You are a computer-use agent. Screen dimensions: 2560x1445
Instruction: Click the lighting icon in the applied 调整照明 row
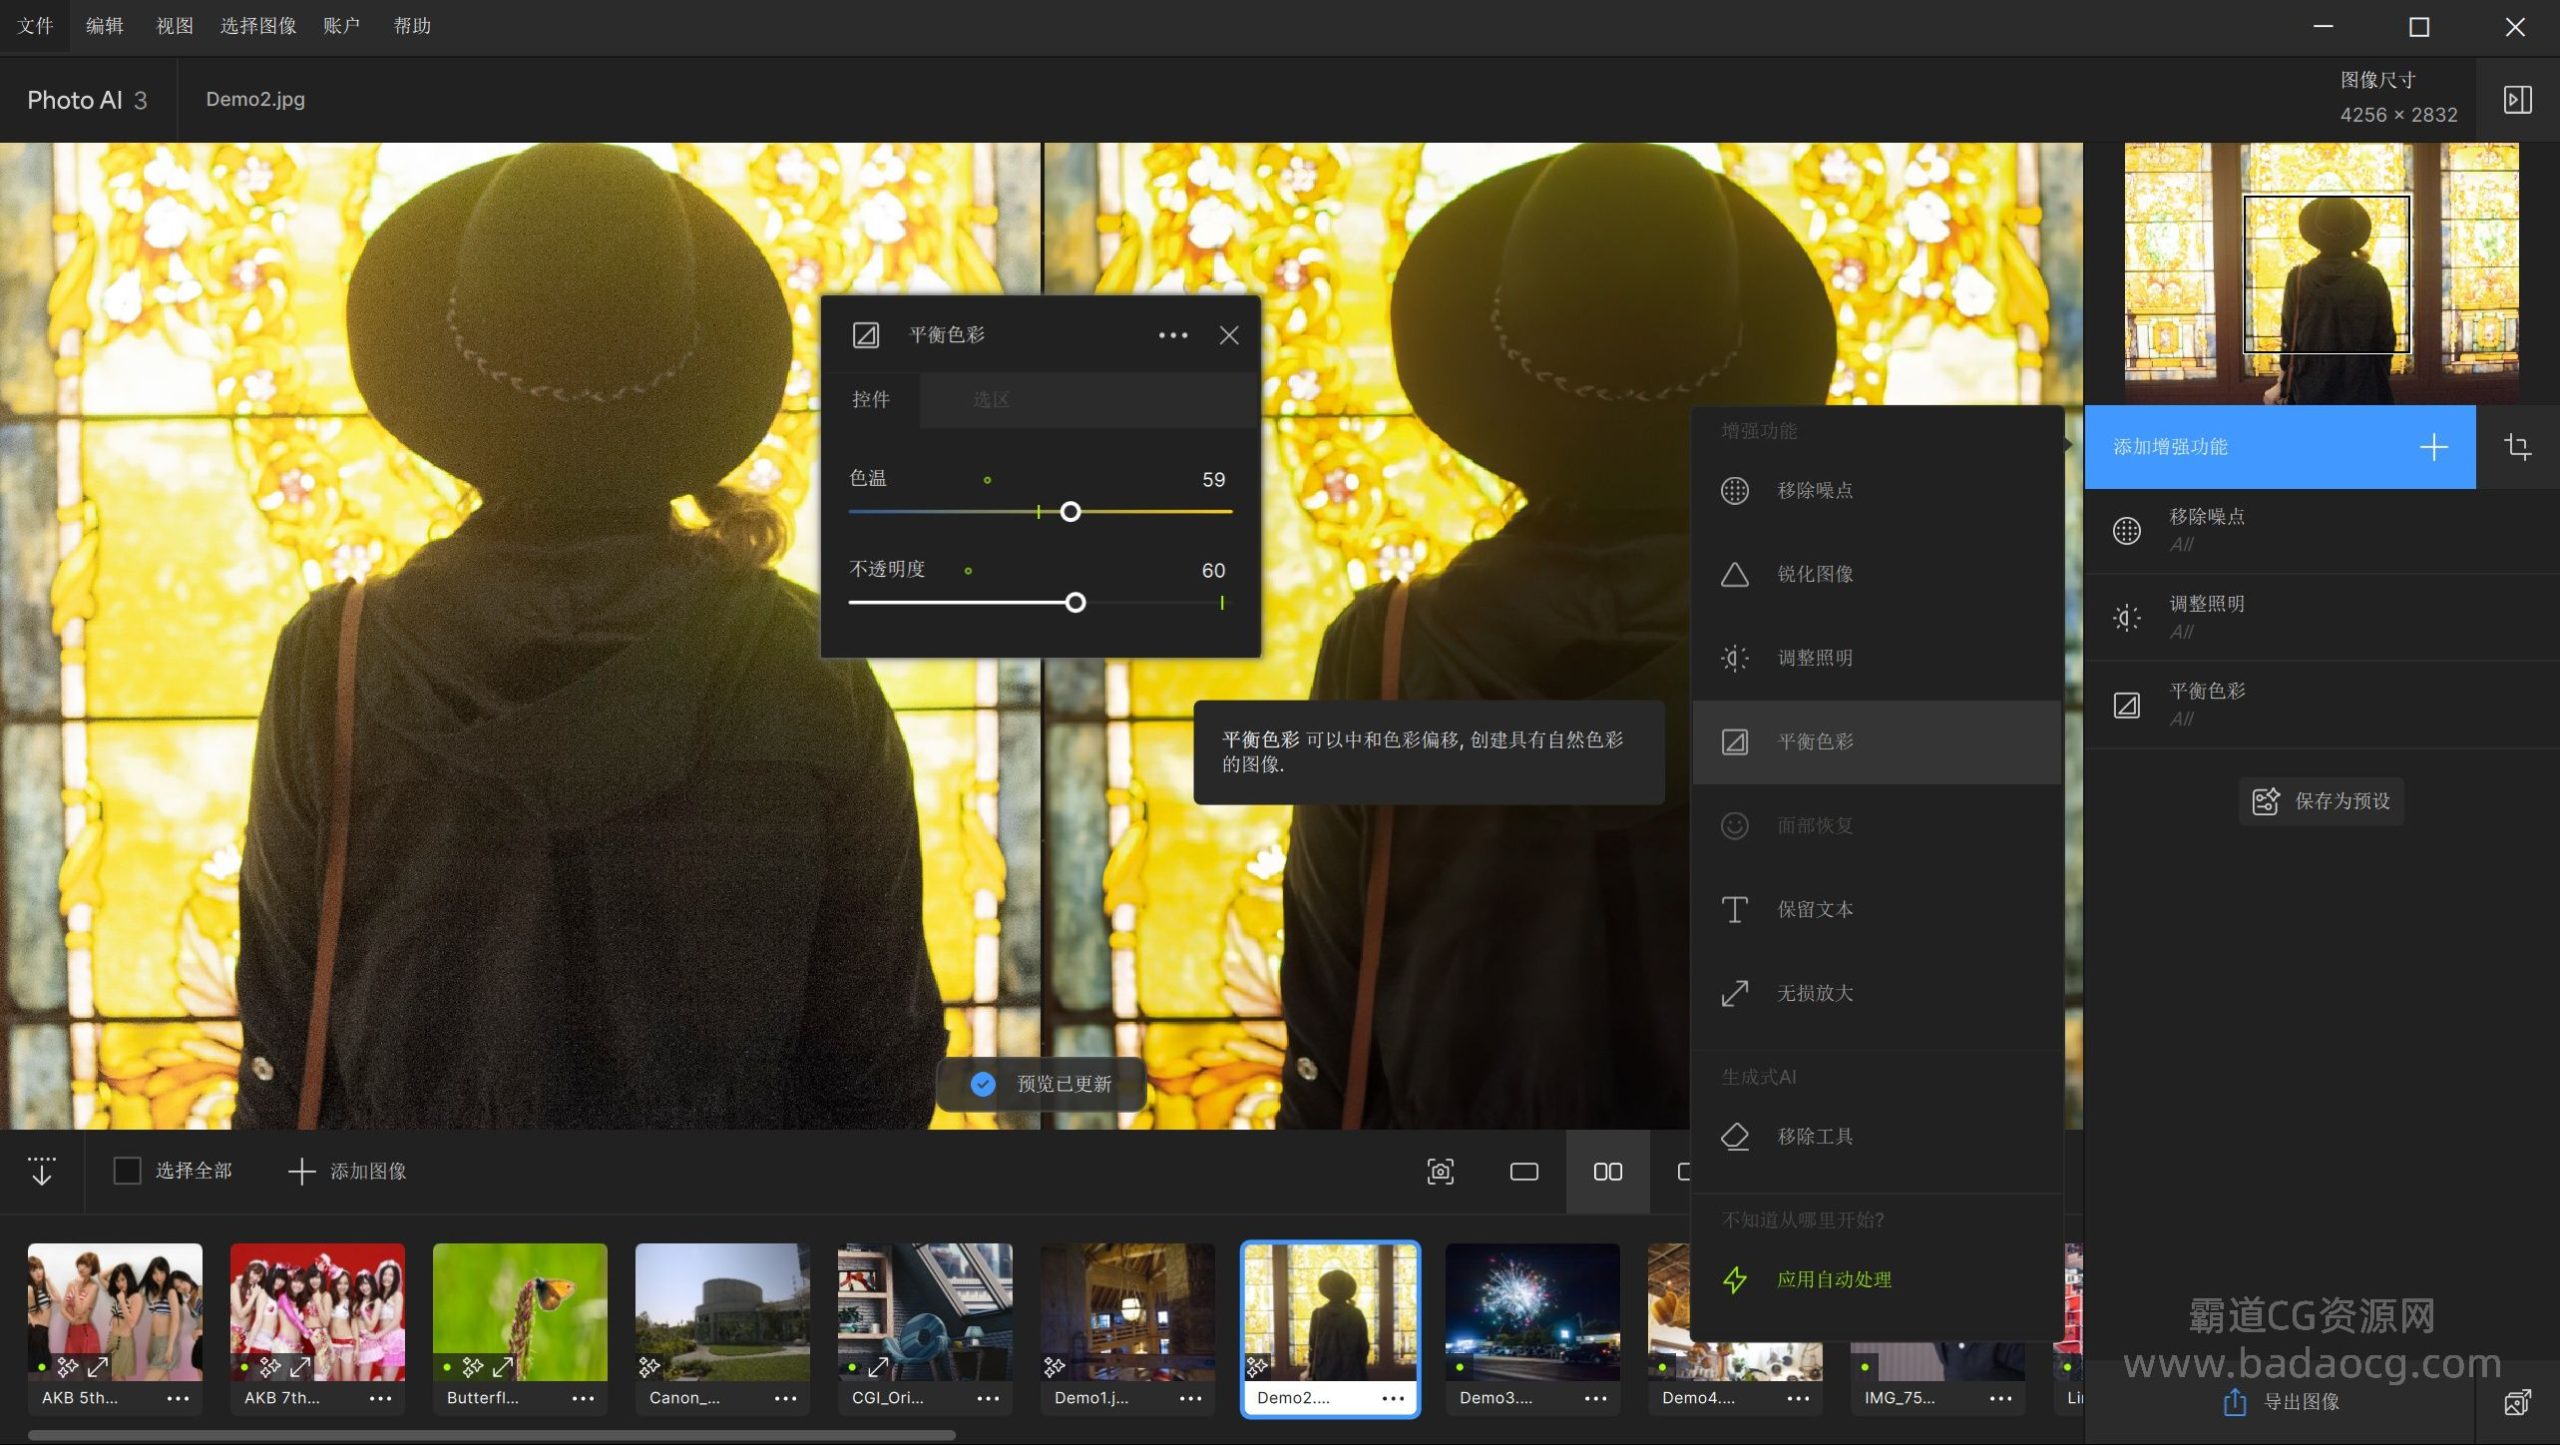(x=2127, y=618)
